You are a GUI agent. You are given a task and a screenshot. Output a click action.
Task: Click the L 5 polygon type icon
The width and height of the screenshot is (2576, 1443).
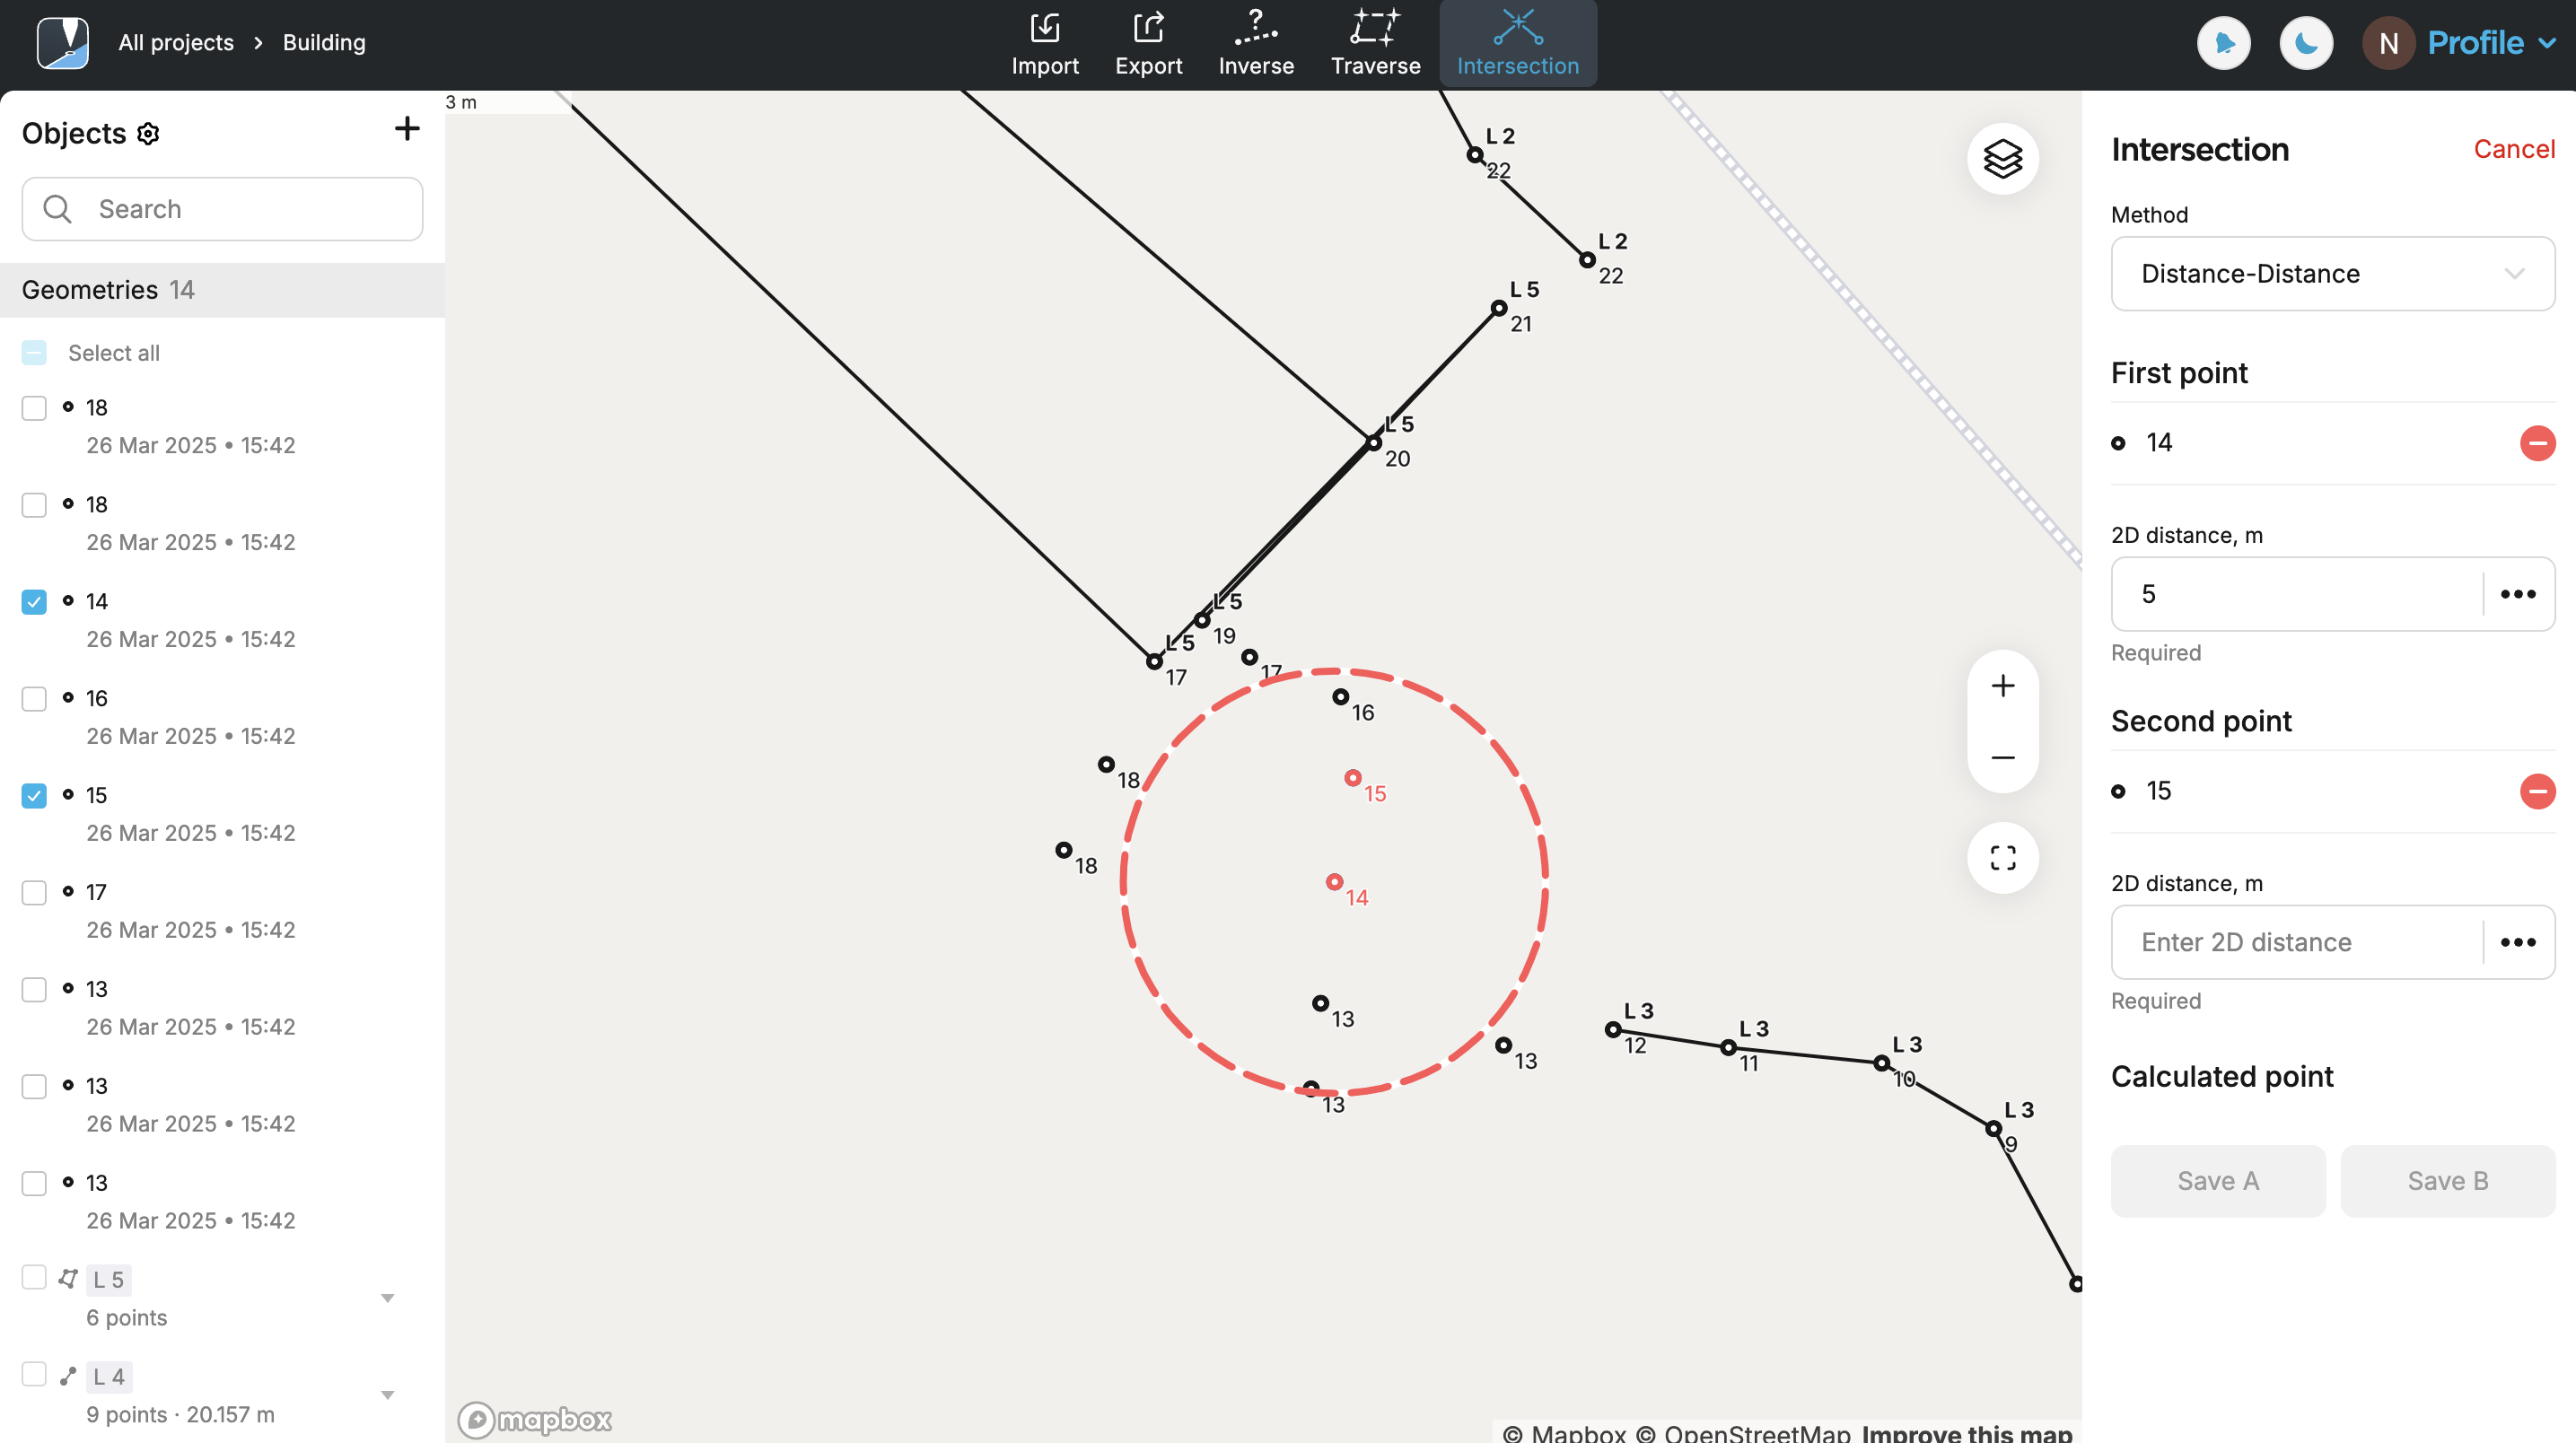pyautogui.click(x=68, y=1278)
